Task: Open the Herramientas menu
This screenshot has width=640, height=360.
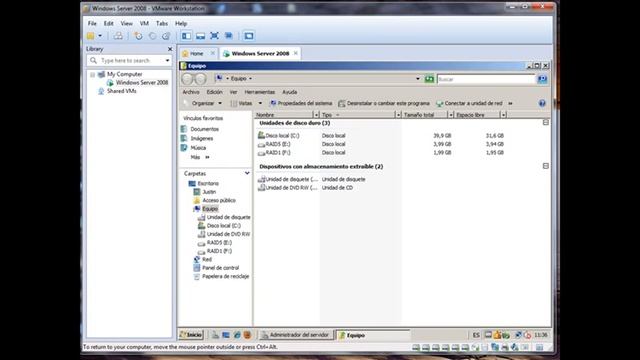Action: (260, 92)
